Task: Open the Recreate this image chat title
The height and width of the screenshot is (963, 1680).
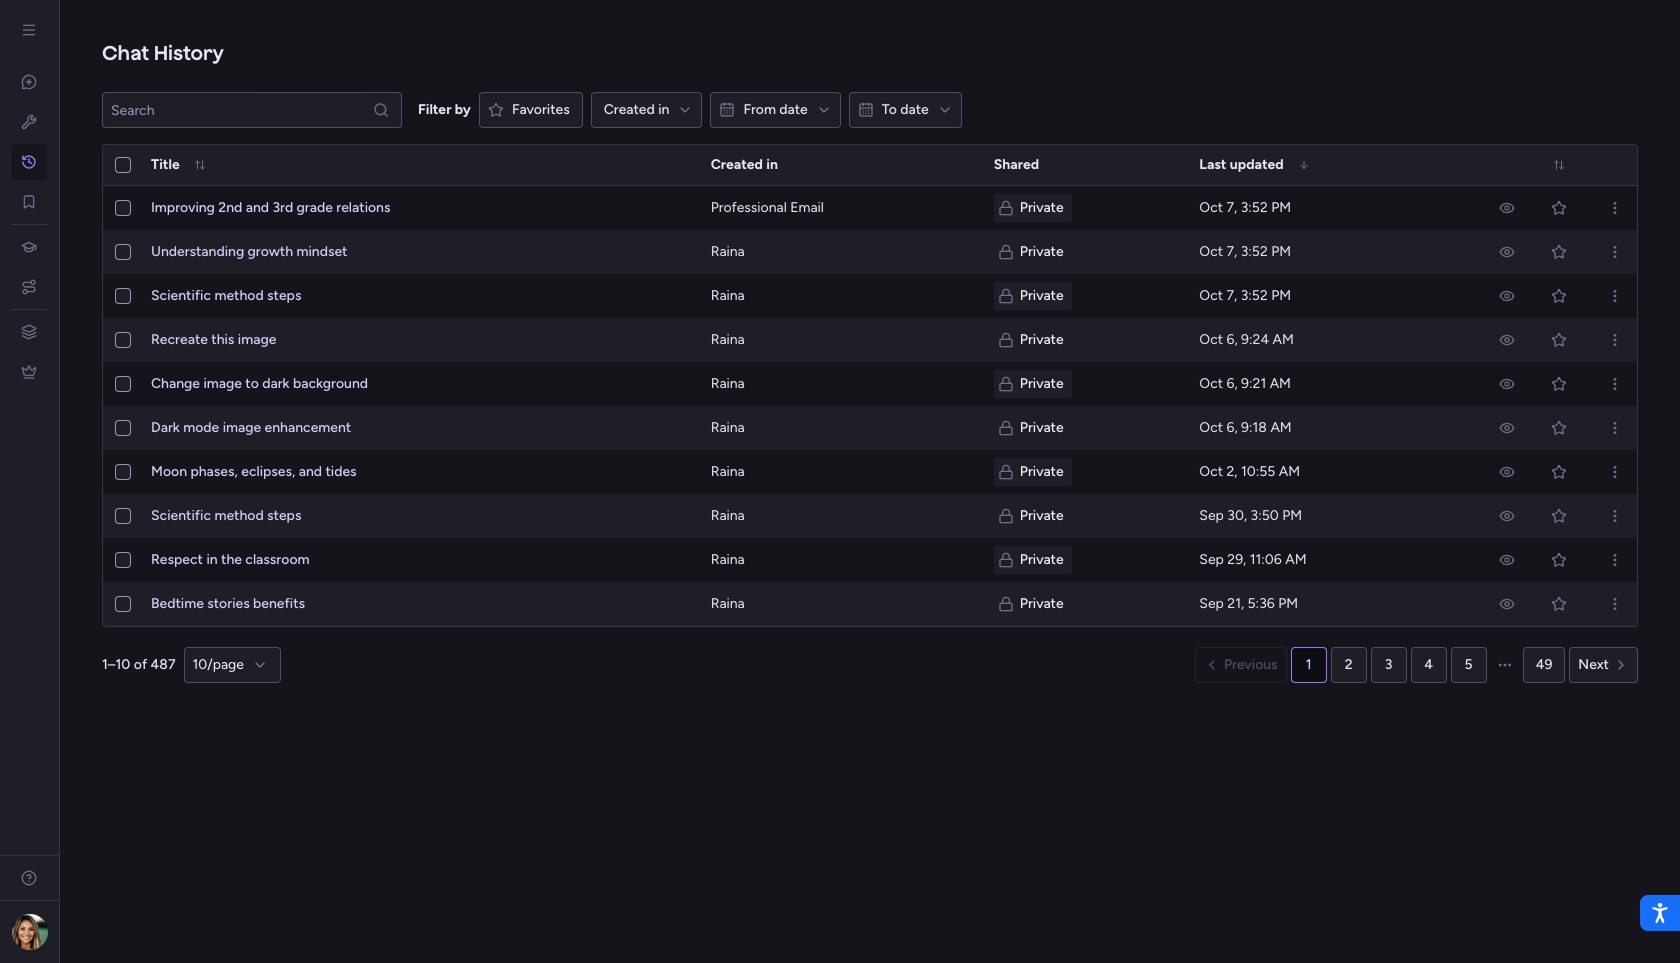Action: click(x=213, y=340)
